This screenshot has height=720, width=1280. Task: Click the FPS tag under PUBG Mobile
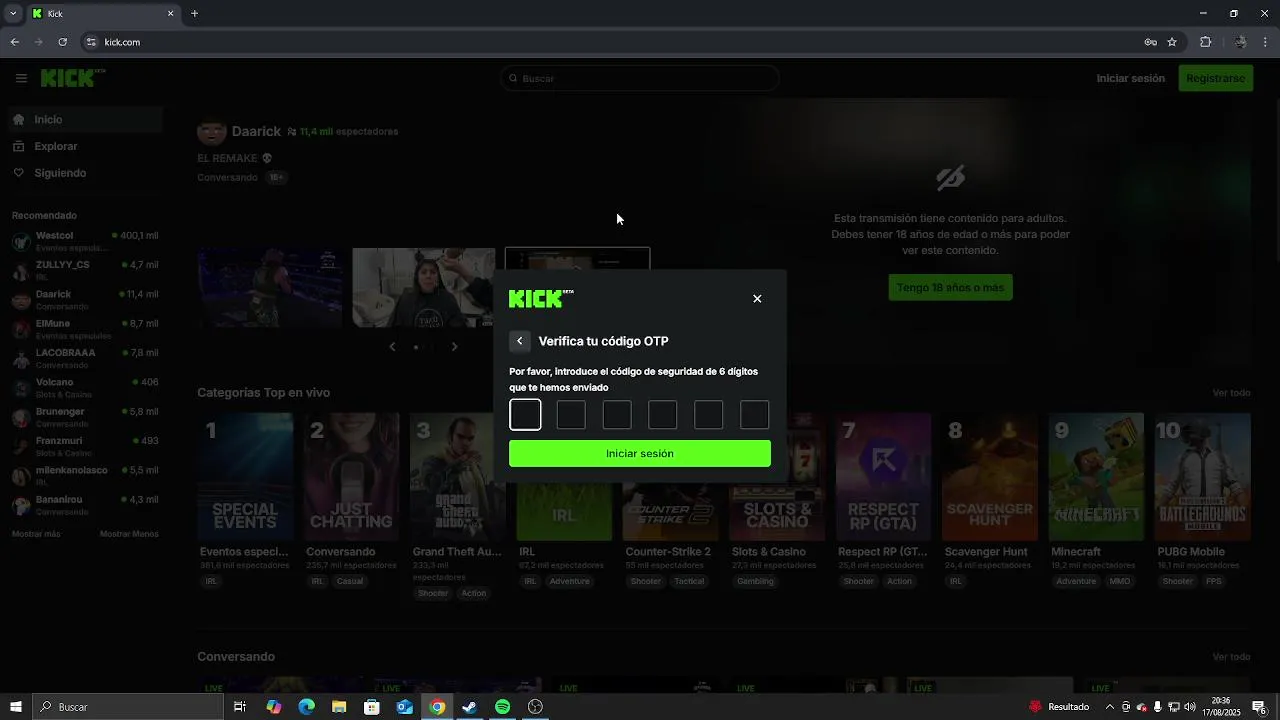click(x=1213, y=581)
